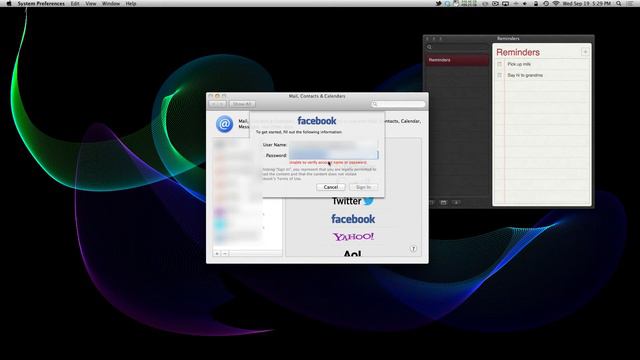Open the View menu
Viewport: 640px width, 360px height.
91,3
